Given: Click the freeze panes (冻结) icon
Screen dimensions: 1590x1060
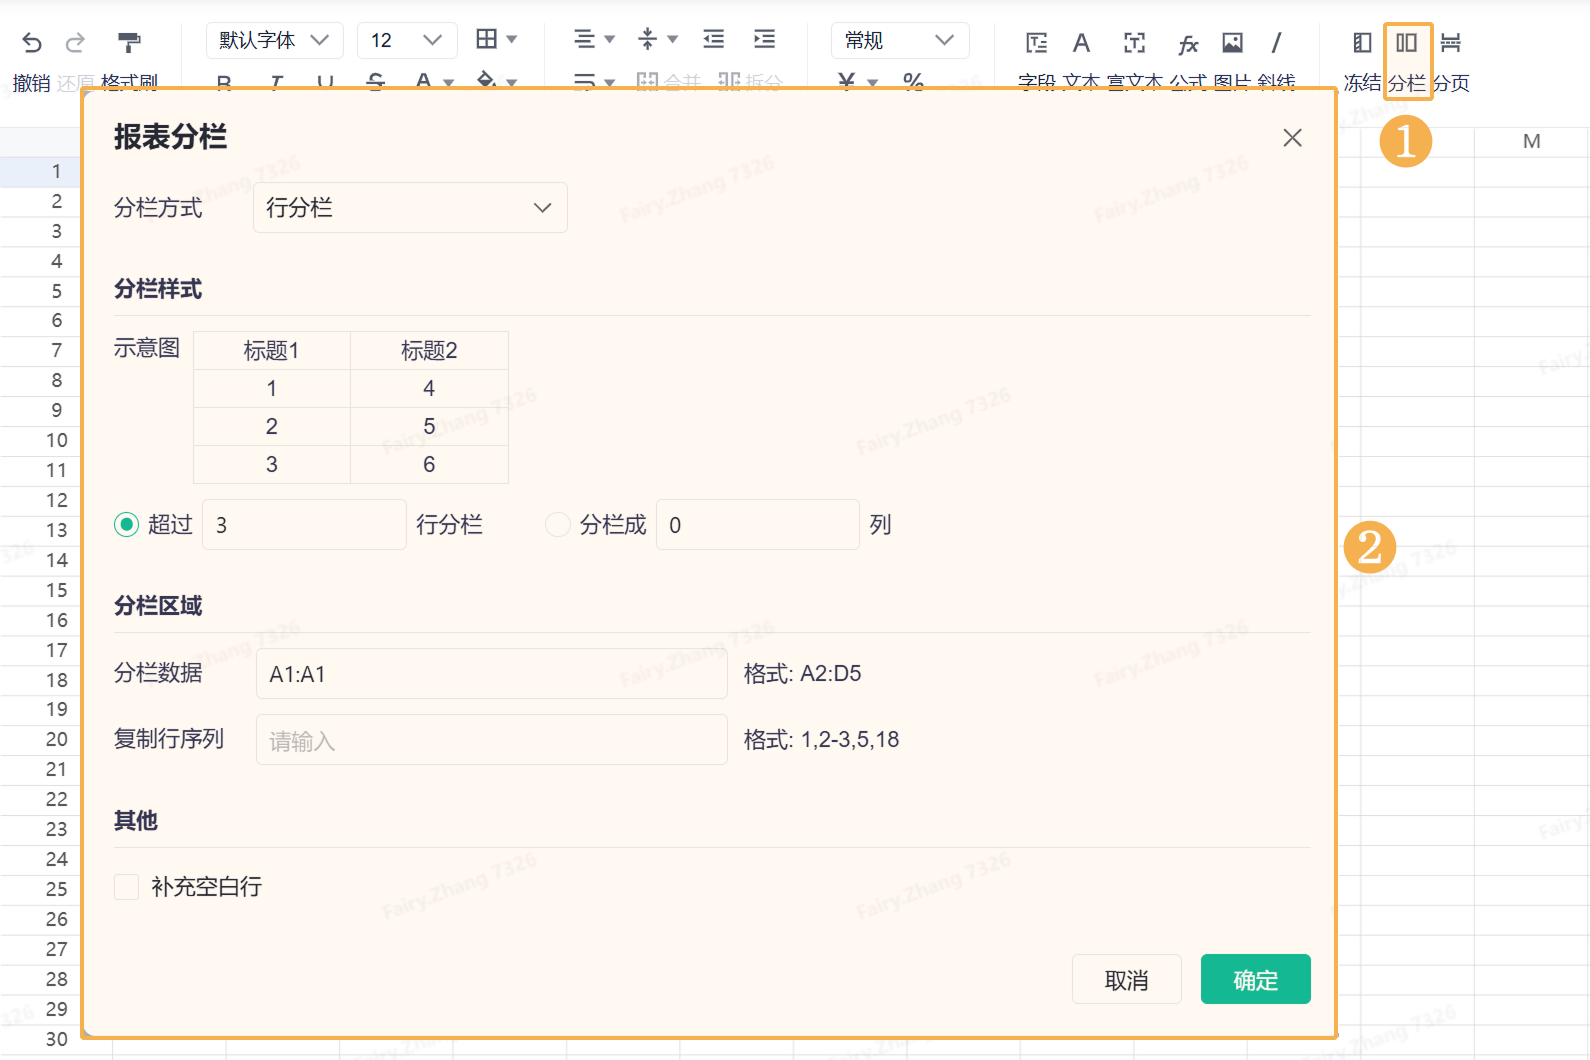Looking at the screenshot, I should [x=1362, y=43].
